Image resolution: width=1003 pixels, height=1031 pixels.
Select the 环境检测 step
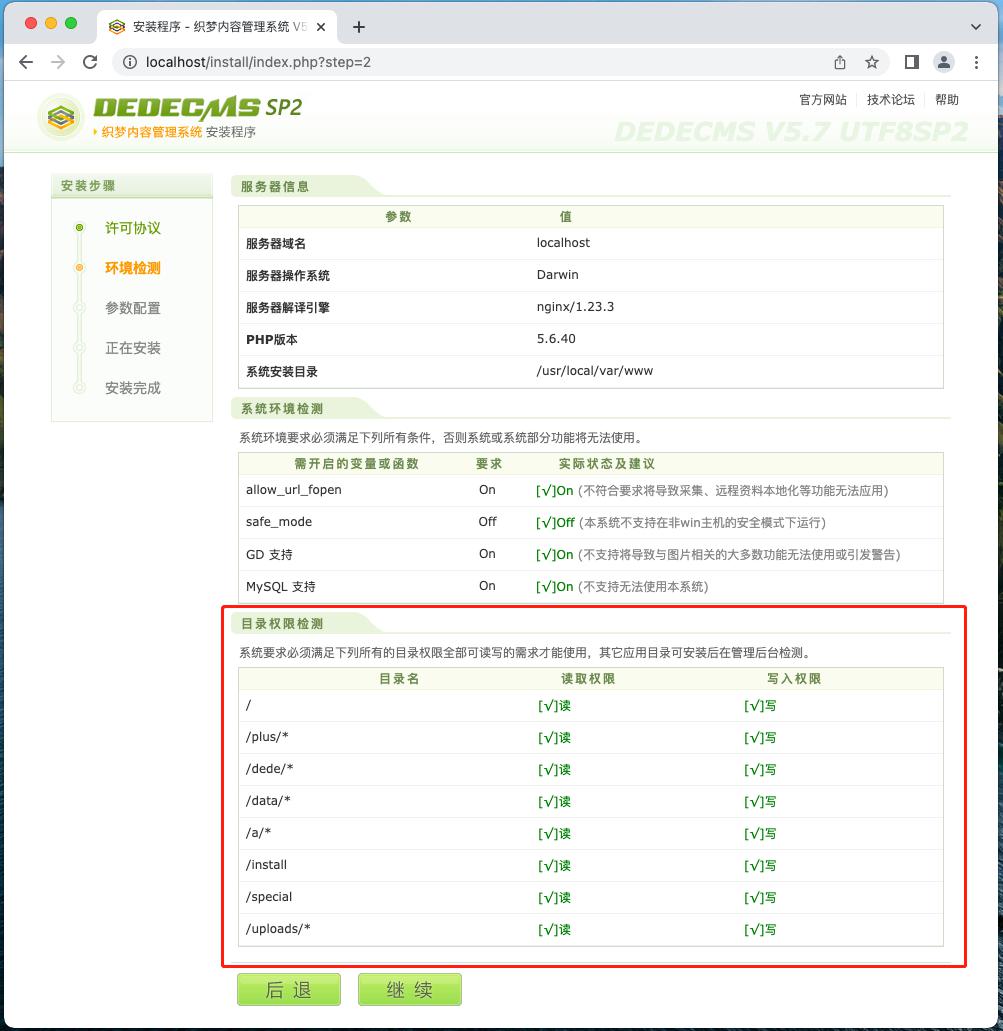pyautogui.click(x=133, y=268)
